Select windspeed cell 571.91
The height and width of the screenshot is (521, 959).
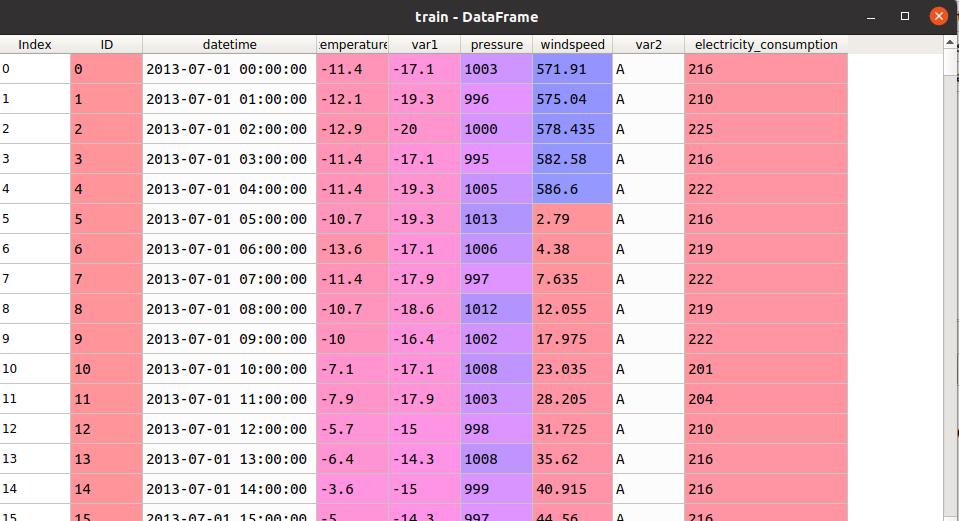coord(572,69)
